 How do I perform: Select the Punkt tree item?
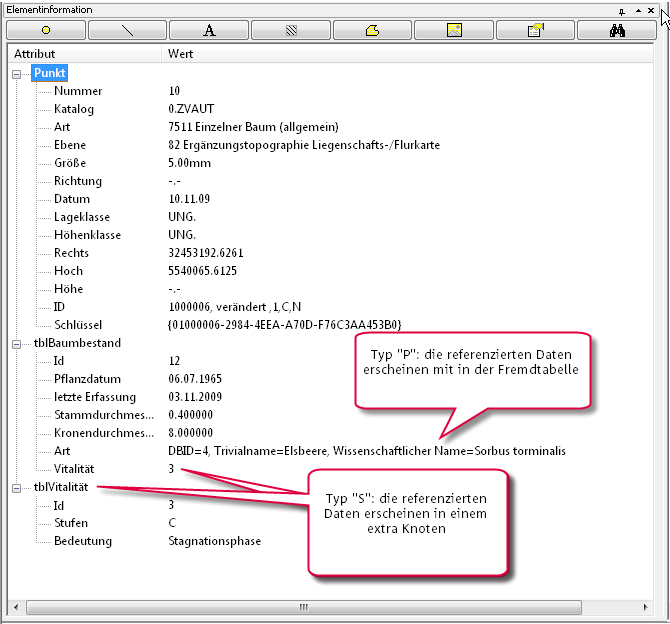point(49,73)
